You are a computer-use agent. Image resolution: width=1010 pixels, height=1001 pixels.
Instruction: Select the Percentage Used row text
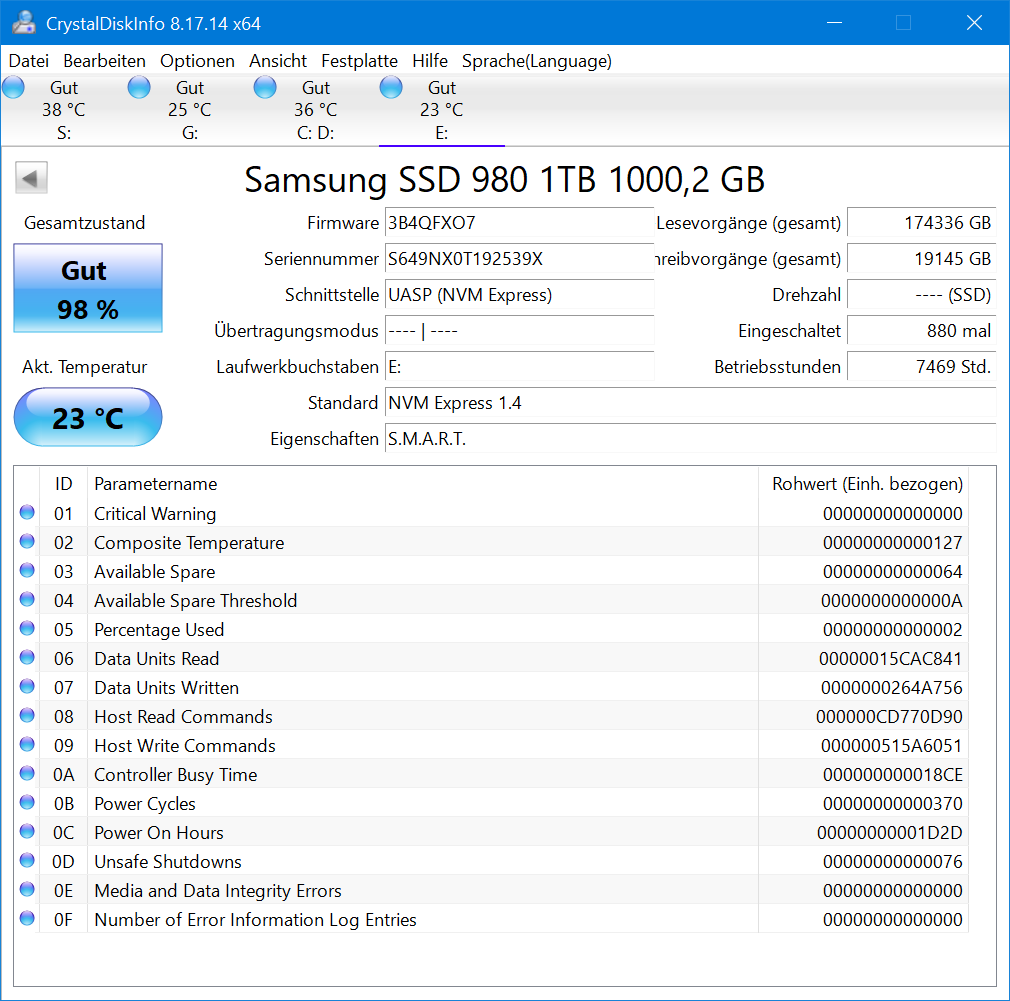click(x=159, y=629)
